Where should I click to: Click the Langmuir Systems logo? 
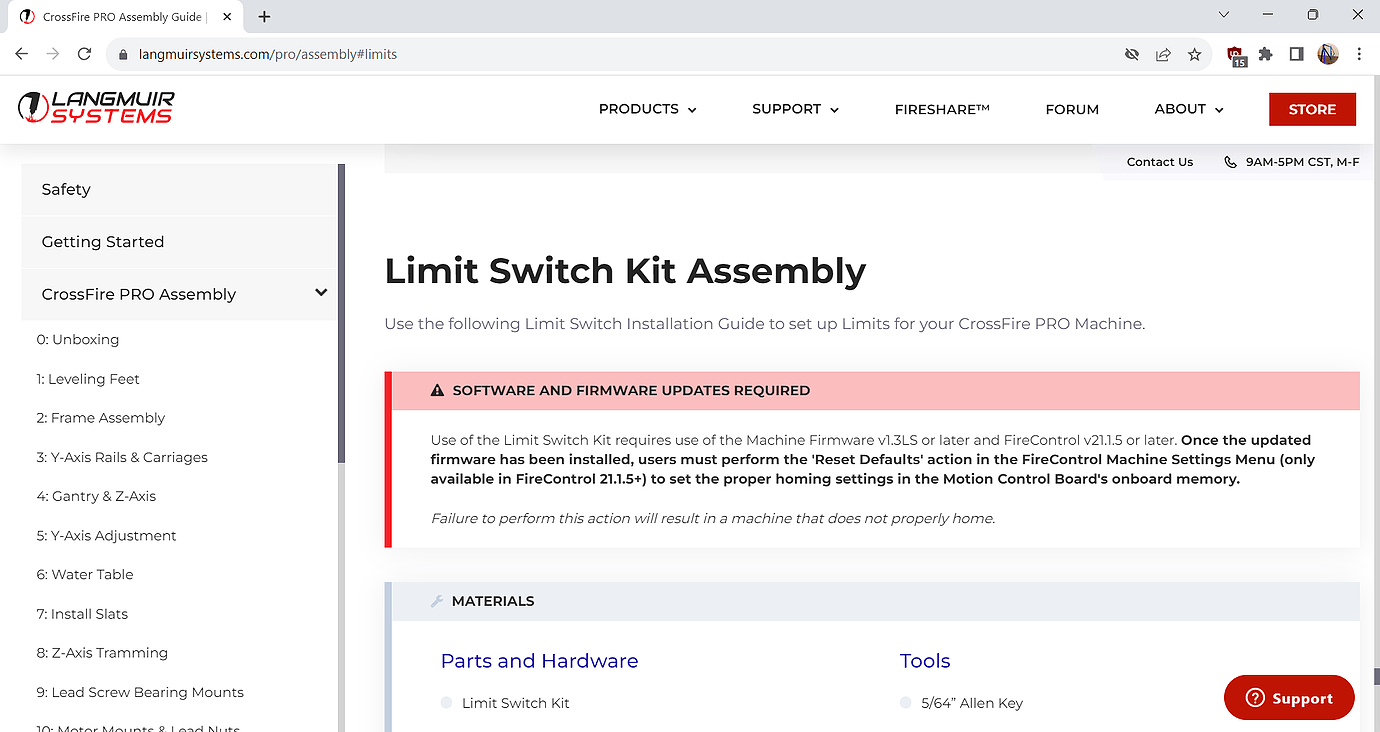coord(95,108)
